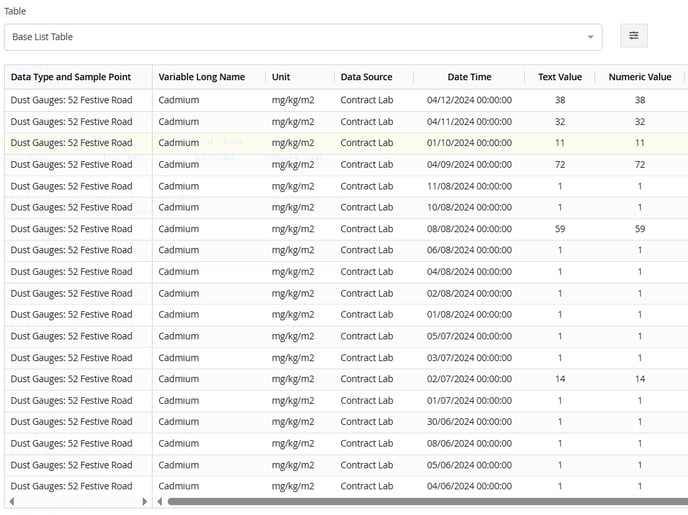Click the Data Source column header
The image size is (688, 515).
tap(366, 77)
